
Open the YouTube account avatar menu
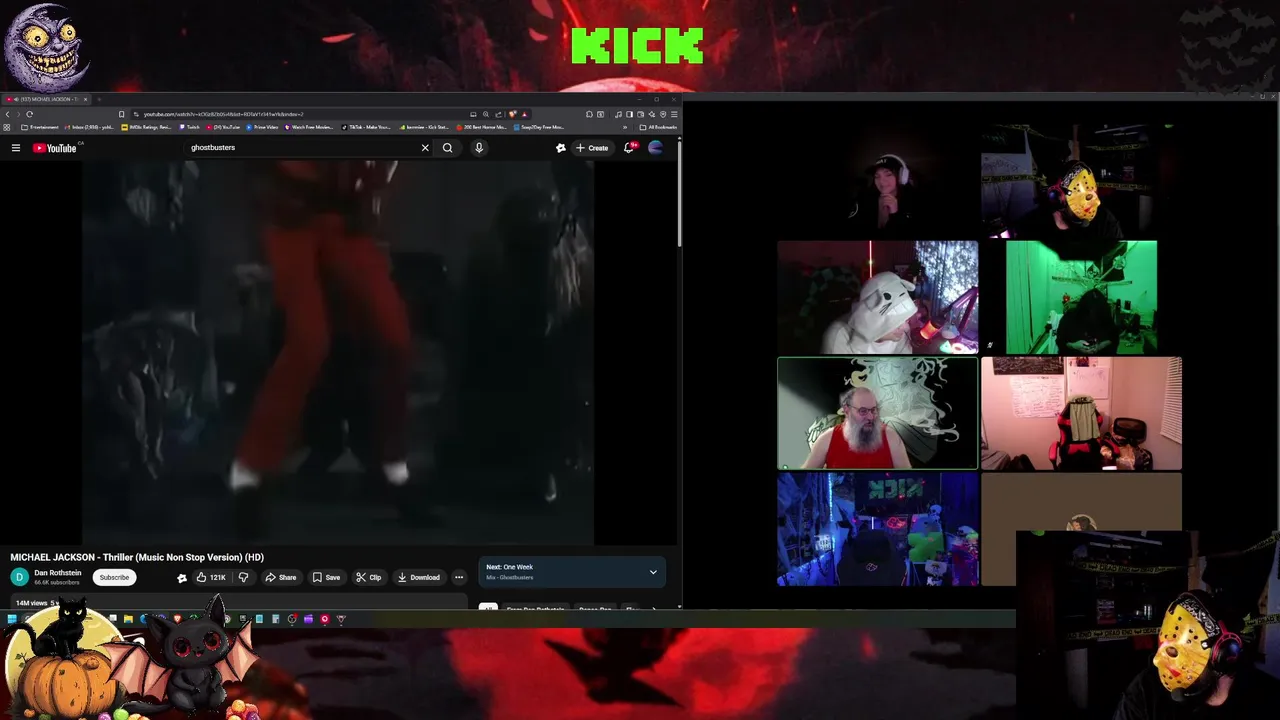coord(655,148)
